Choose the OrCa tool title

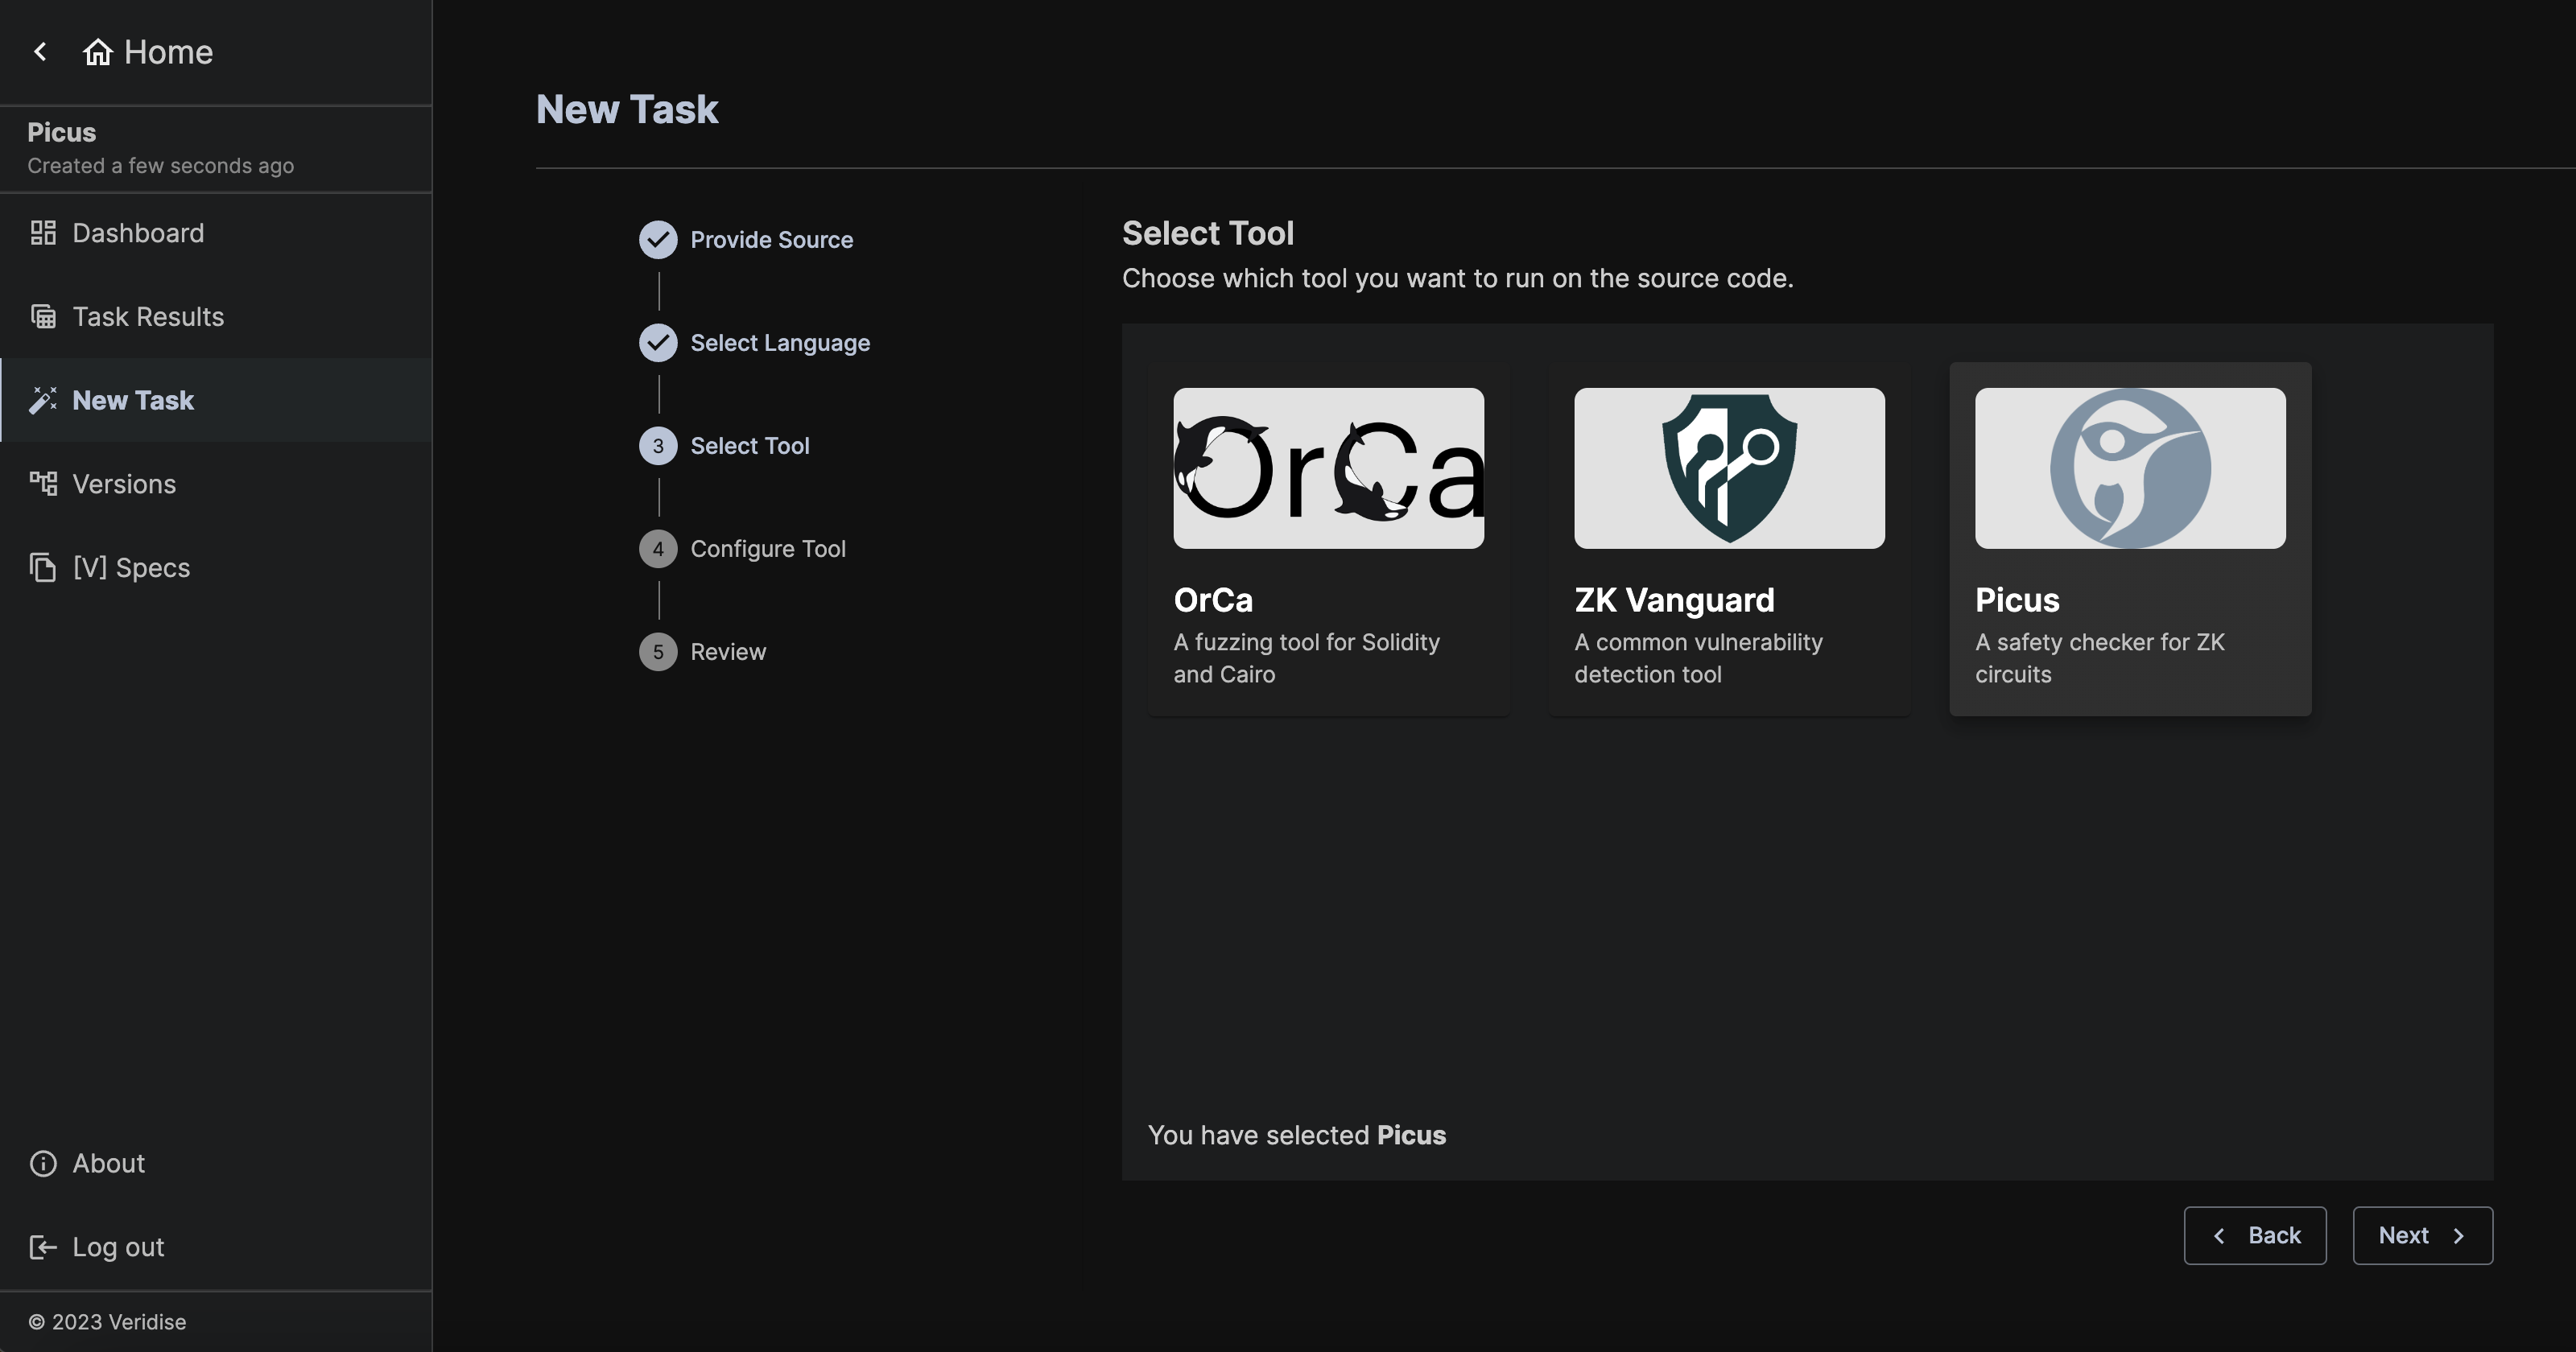pyautogui.click(x=1213, y=600)
